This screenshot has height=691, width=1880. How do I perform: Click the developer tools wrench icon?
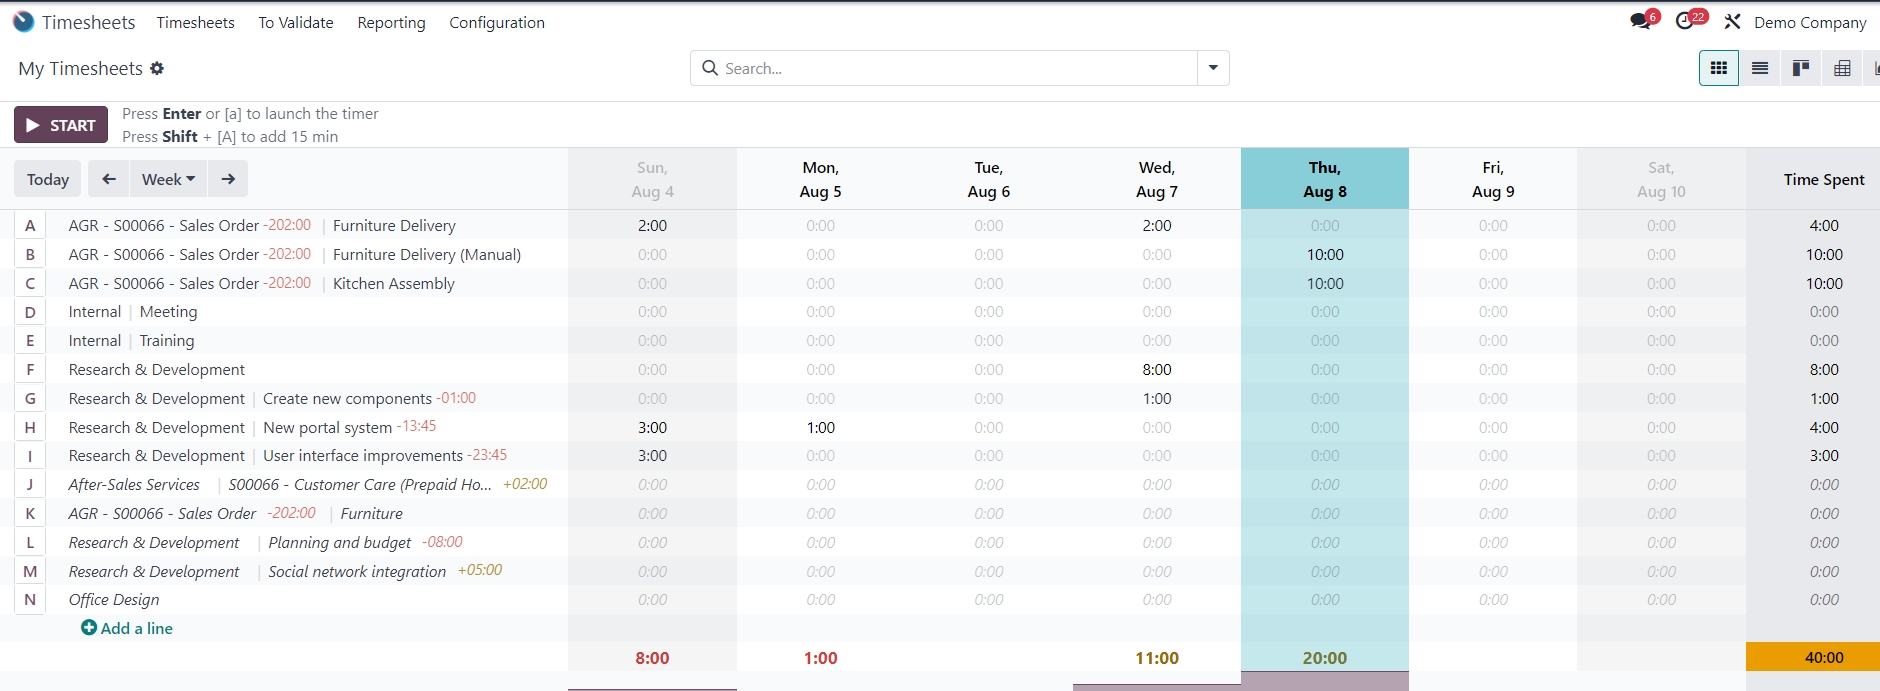point(1733,22)
